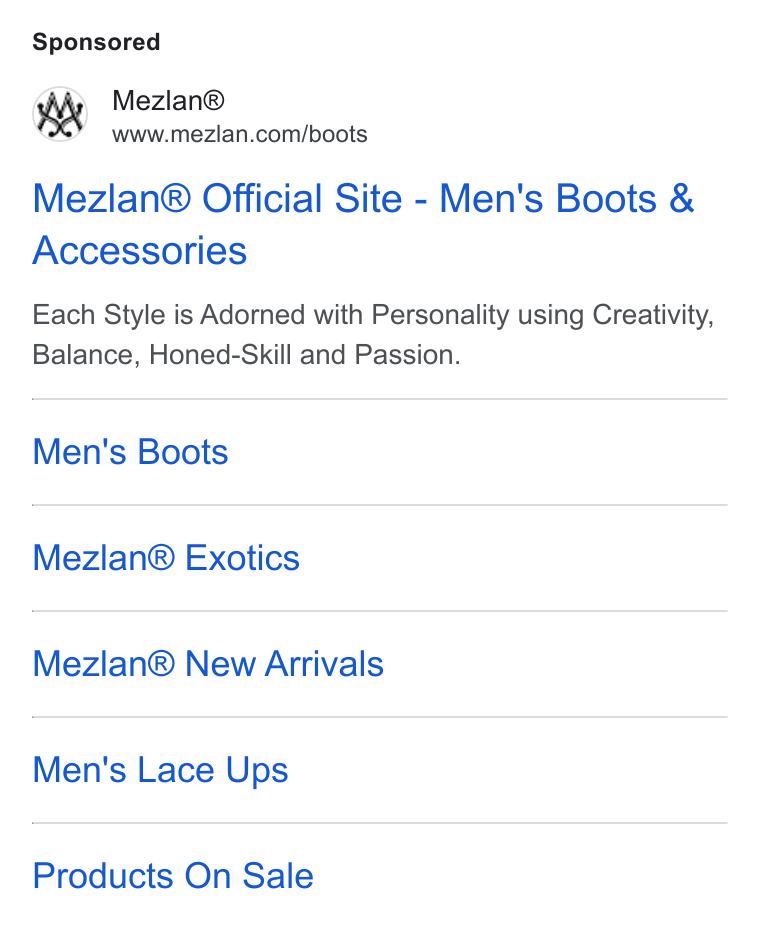The height and width of the screenshot is (928, 760).
Task: Click the word "Exotics" in the sitelinks
Action: (x=243, y=558)
